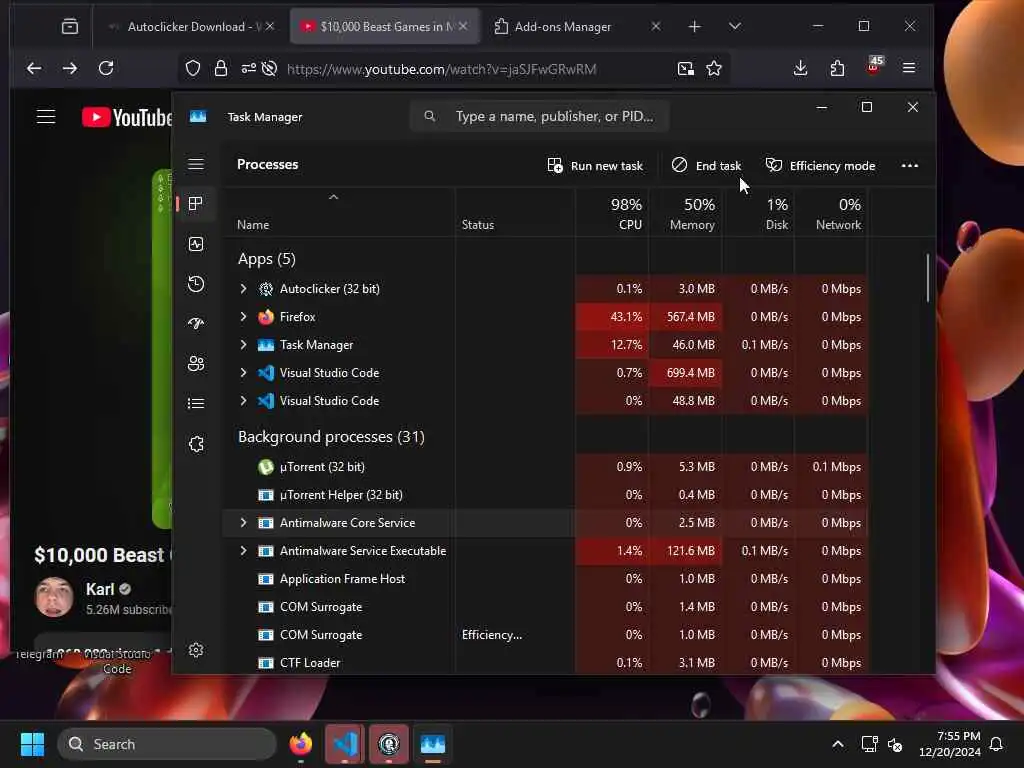Click the tracking protection shield icon

tap(193, 69)
